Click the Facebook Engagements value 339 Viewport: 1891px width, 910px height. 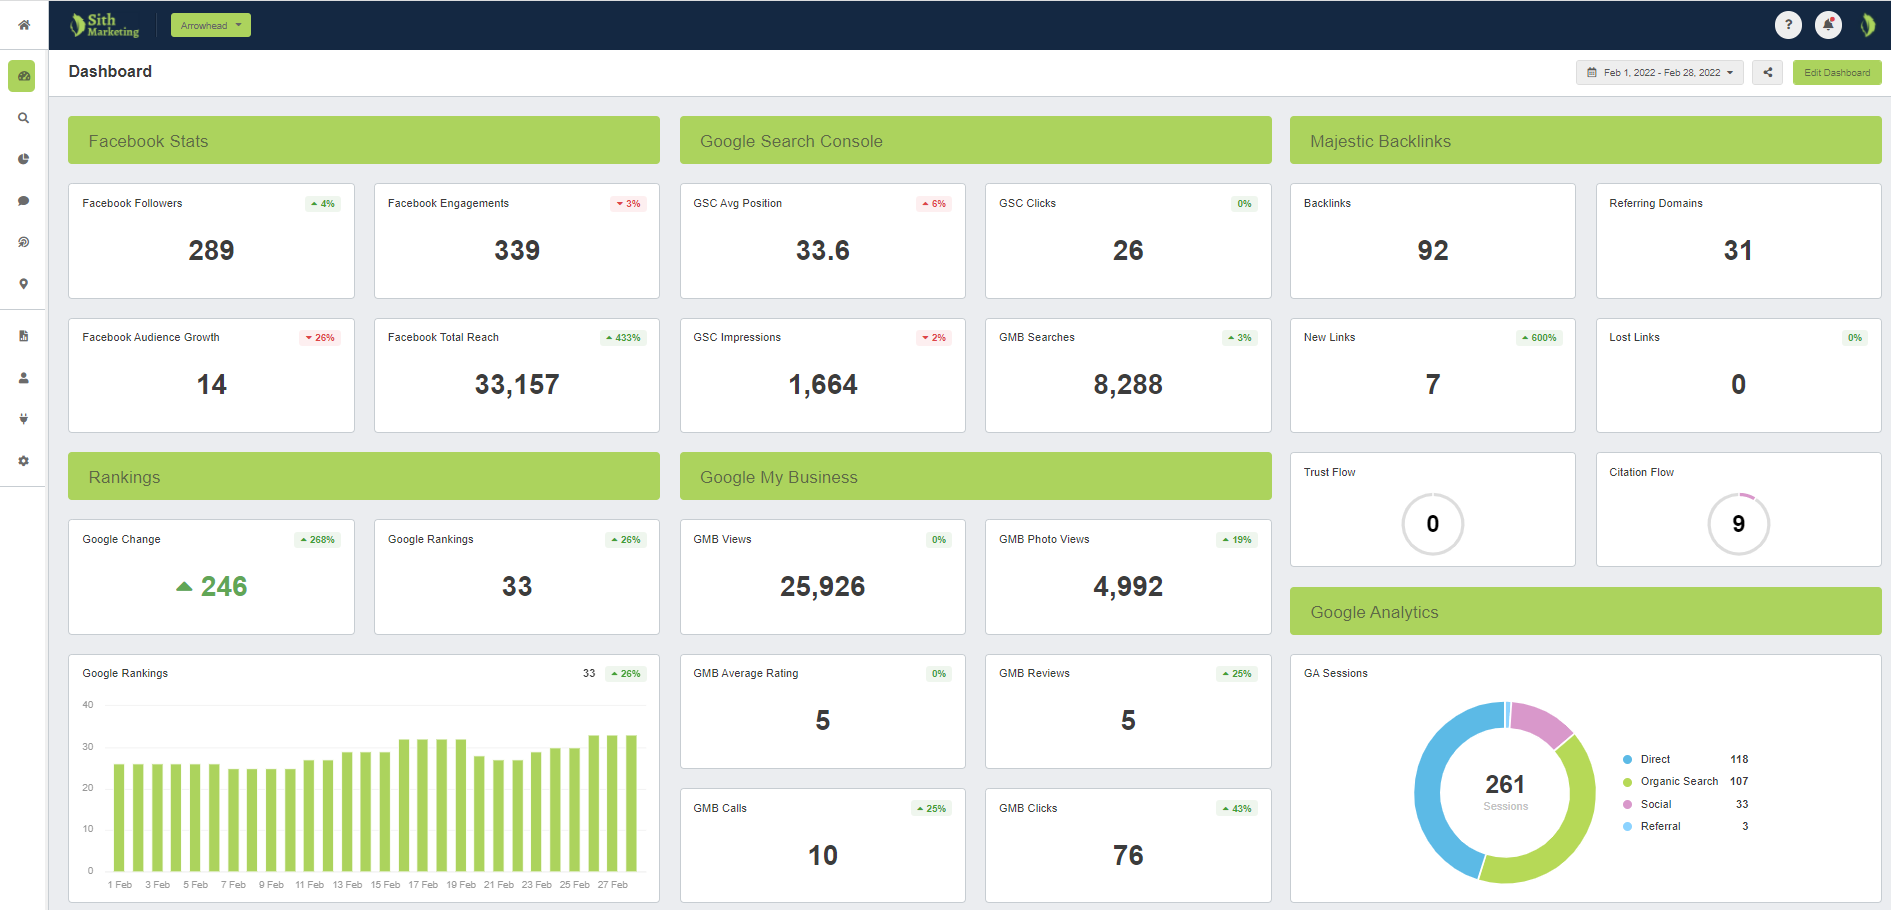click(517, 250)
